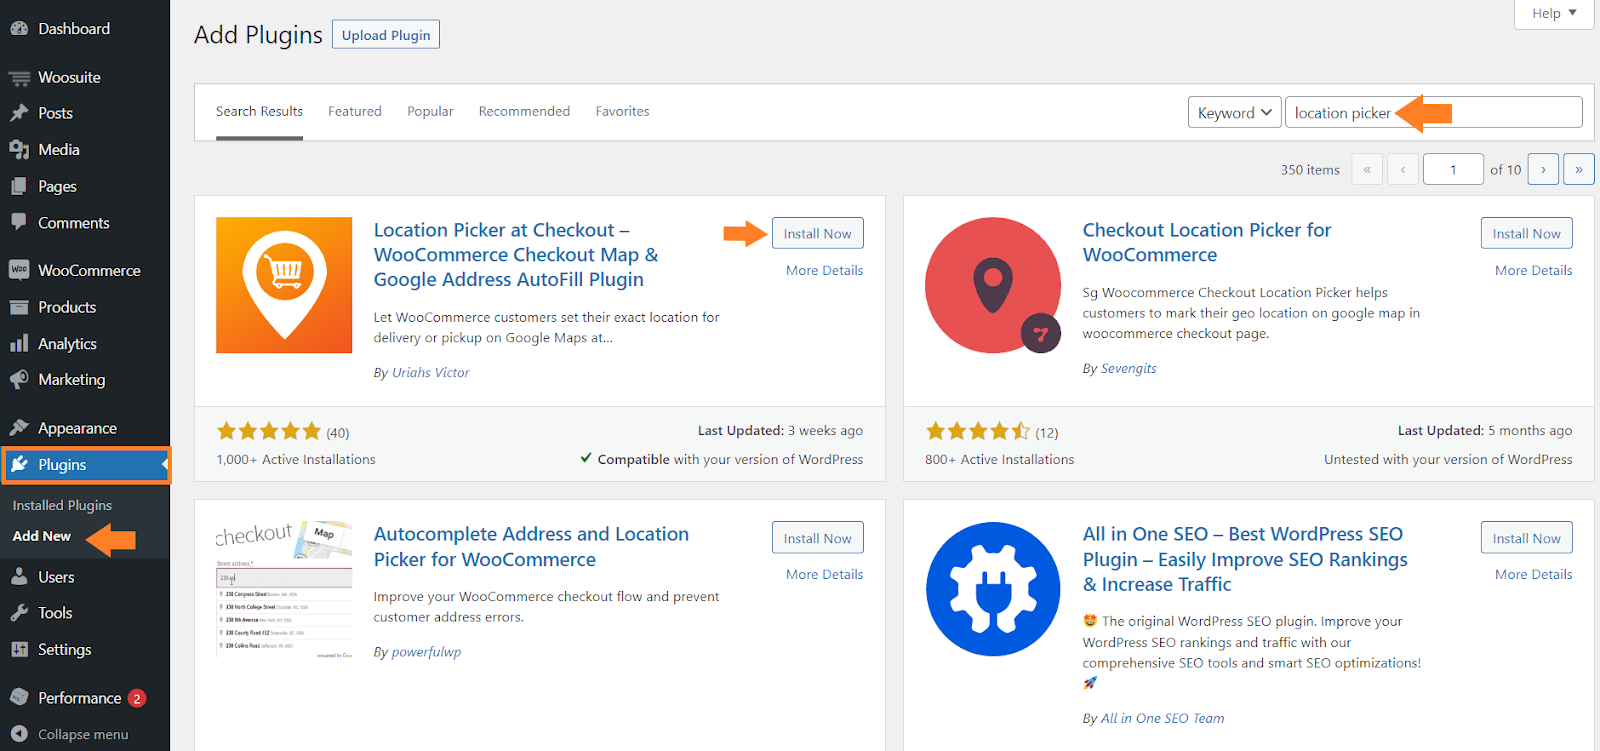Screen dimensions: 1600x751
Task: View More Details for Checkout Location Picker
Action: pyautogui.click(x=1533, y=270)
